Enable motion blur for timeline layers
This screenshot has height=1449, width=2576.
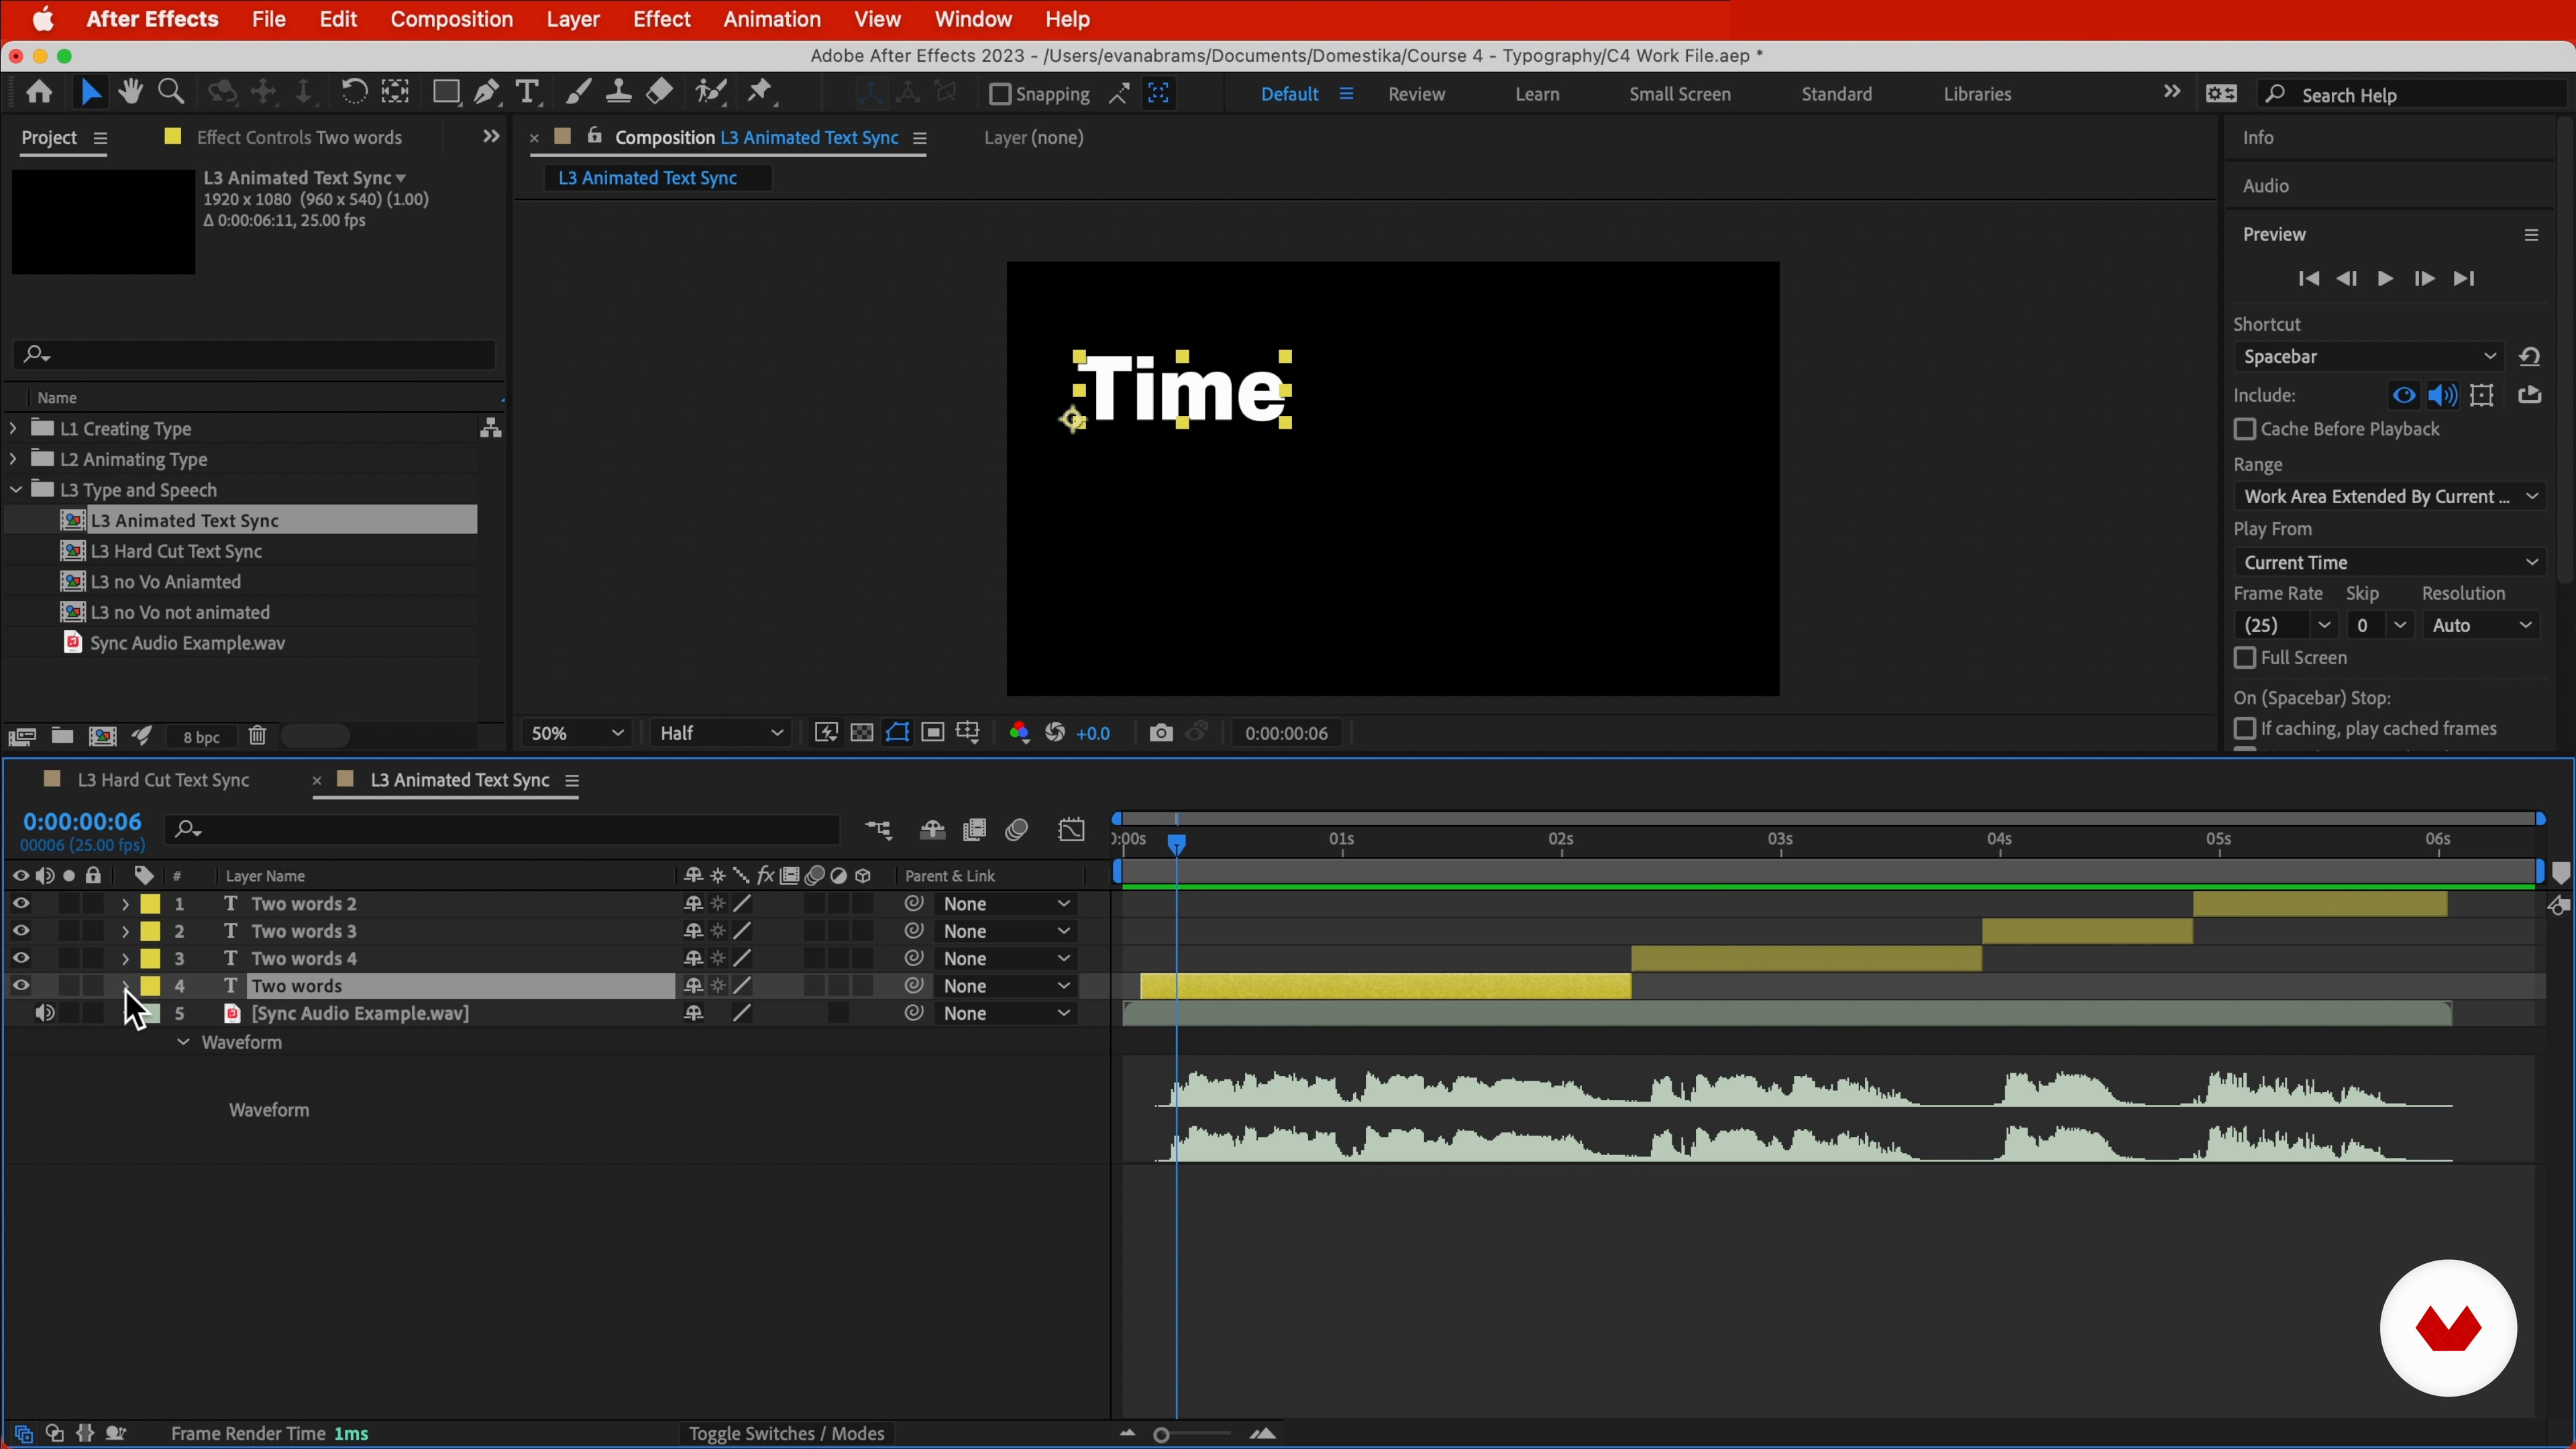pos(1017,830)
